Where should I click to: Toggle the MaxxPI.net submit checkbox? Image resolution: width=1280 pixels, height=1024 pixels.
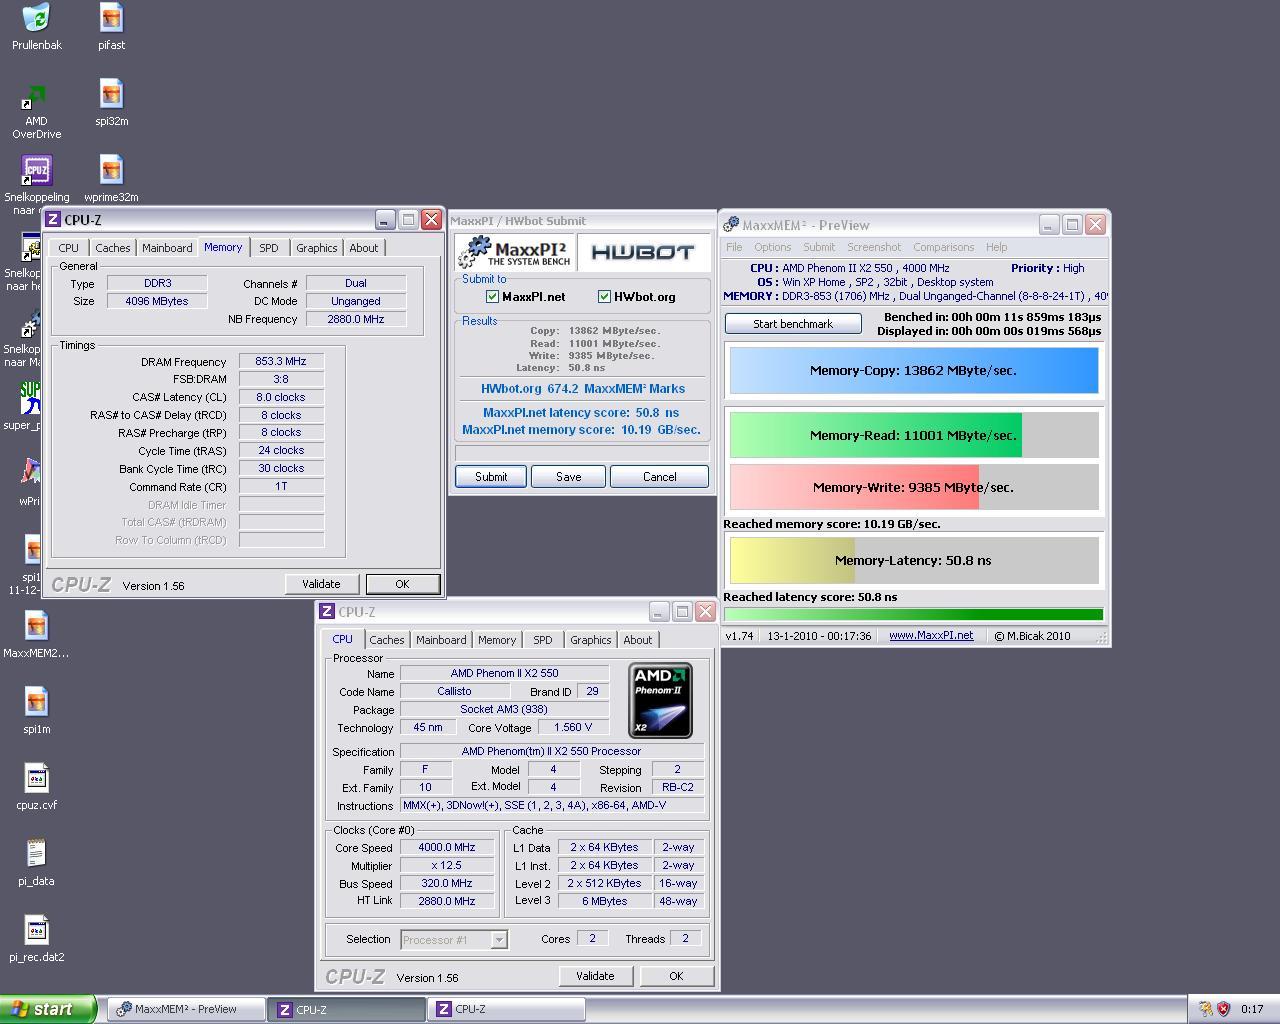pyautogui.click(x=492, y=296)
